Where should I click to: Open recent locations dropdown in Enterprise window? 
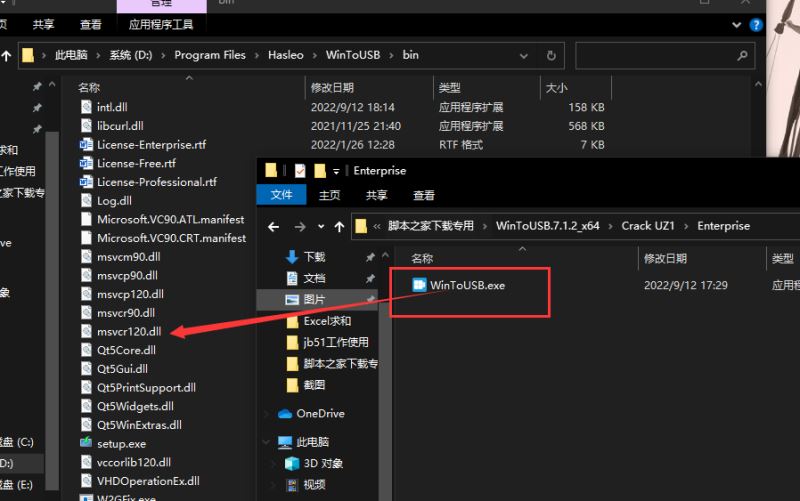320,227
